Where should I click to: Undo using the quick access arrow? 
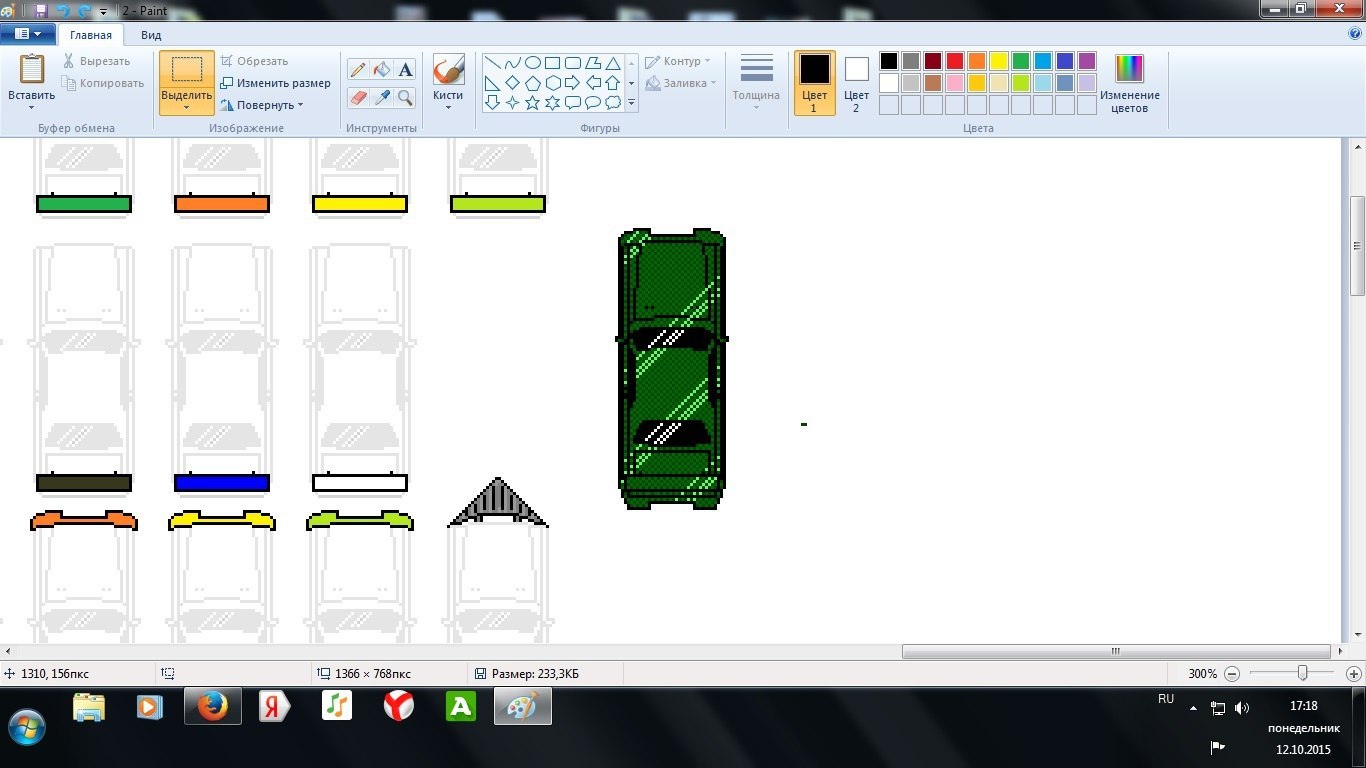tap(63, 11)
